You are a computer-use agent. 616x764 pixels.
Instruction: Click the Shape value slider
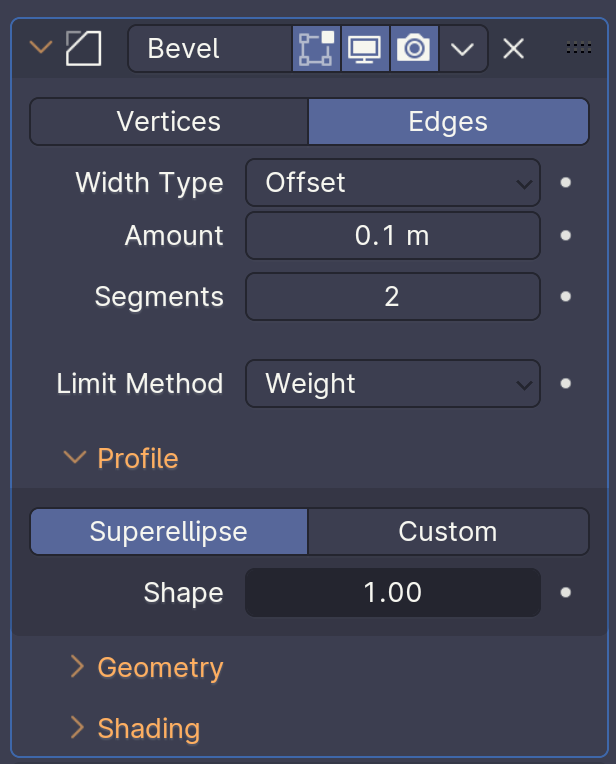click(x=393, y=592)
